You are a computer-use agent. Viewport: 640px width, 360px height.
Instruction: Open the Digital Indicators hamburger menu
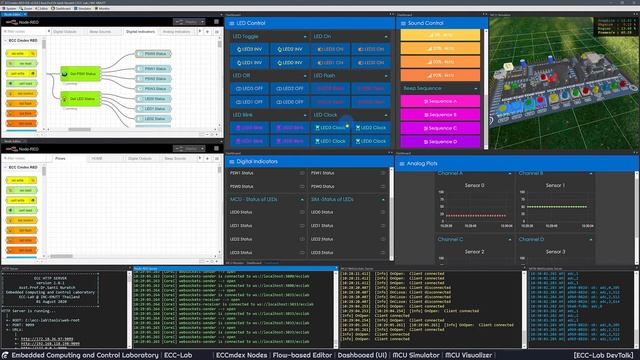click(232, 162)
